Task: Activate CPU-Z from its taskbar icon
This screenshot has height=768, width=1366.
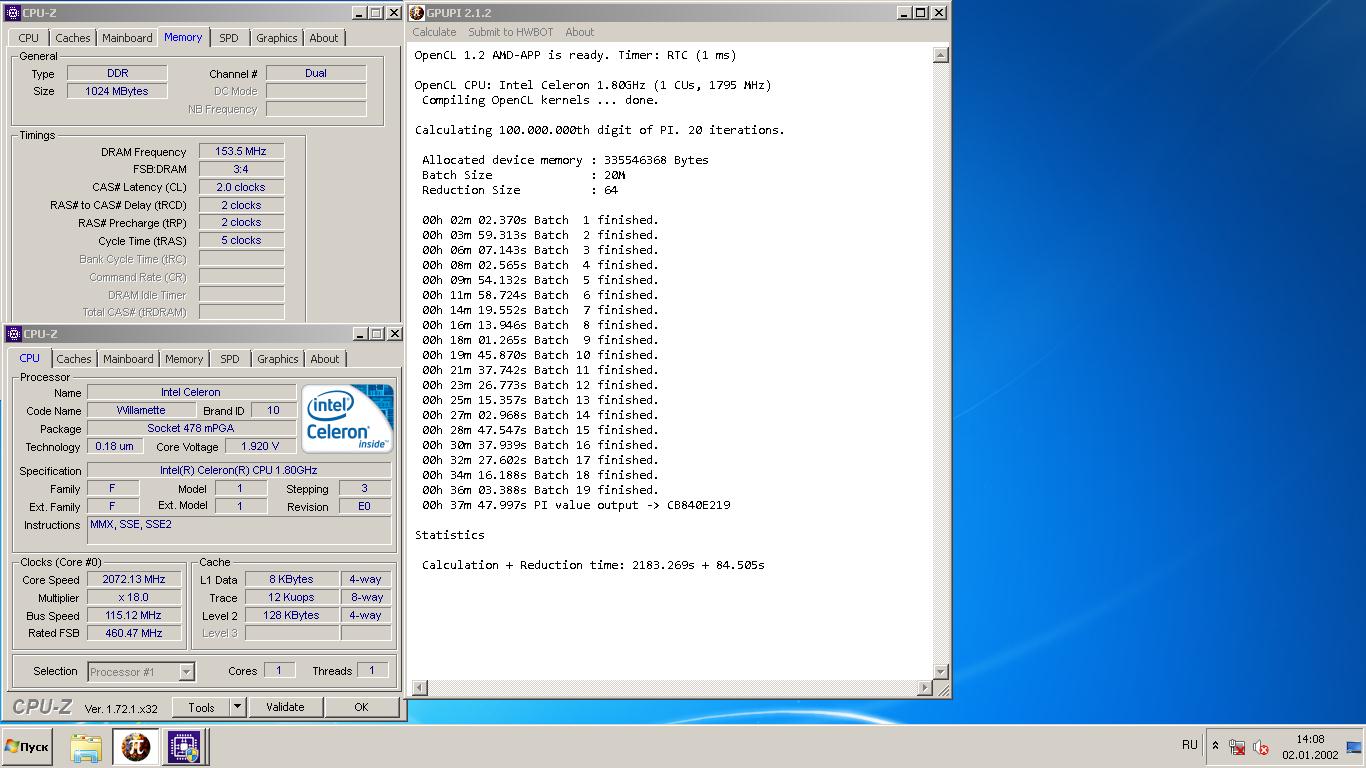Action: [184, 747]
